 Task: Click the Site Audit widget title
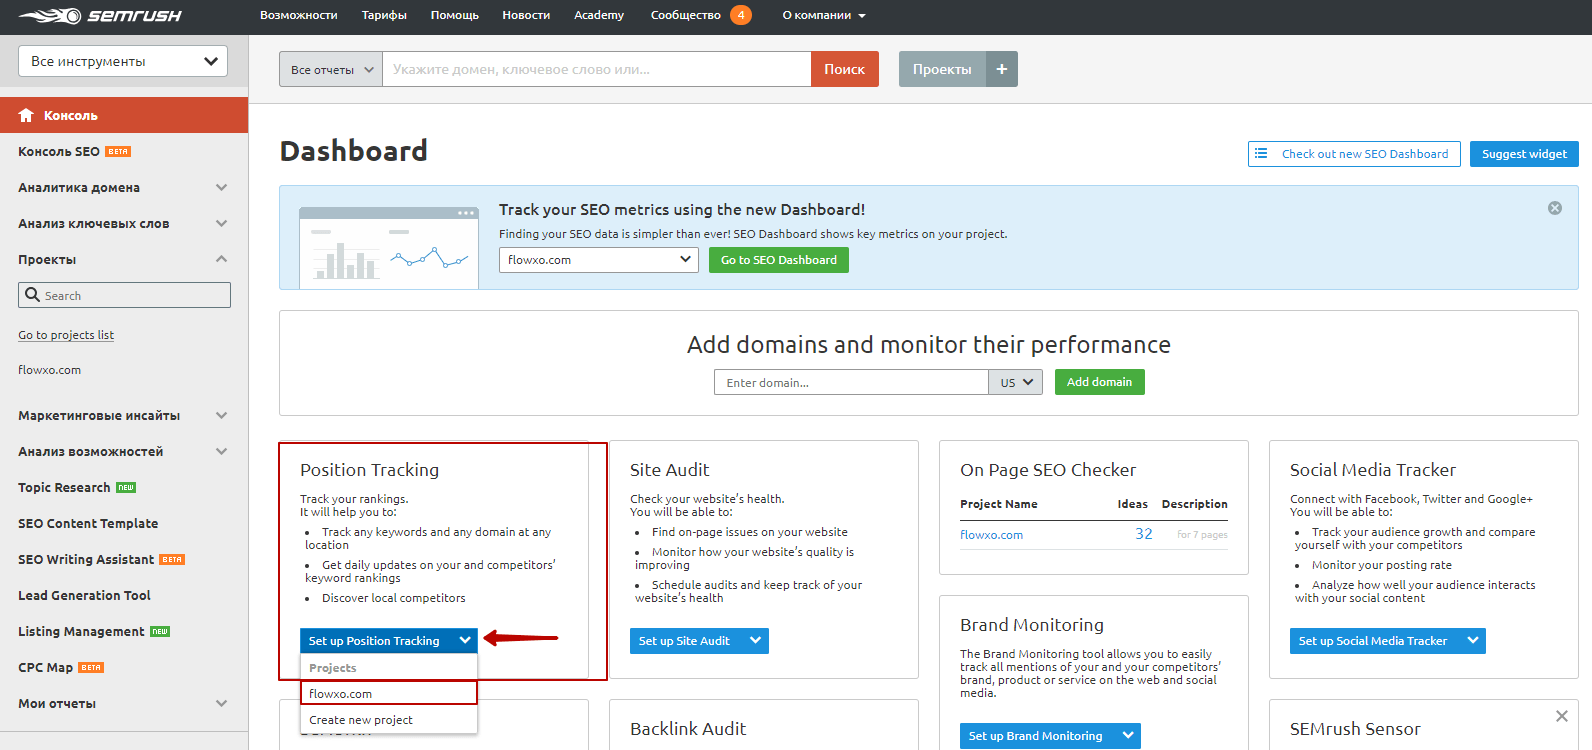tap(669, 470)
